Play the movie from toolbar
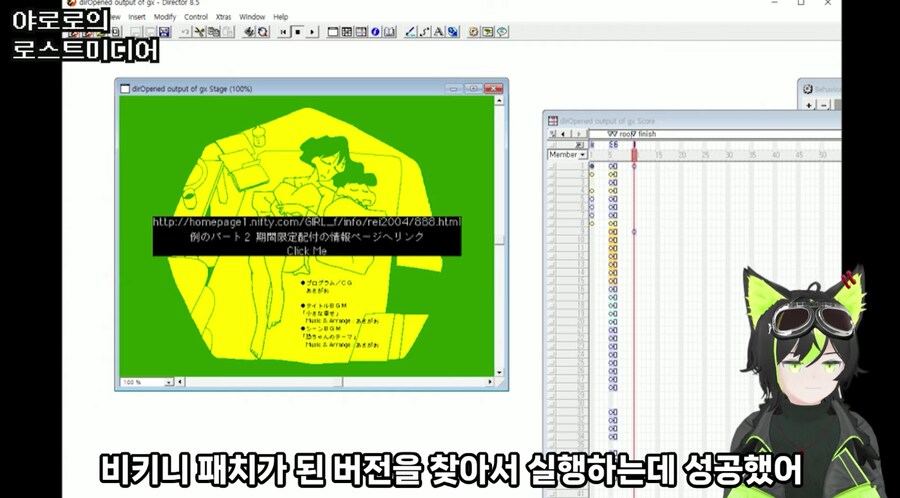 point(312,32)
